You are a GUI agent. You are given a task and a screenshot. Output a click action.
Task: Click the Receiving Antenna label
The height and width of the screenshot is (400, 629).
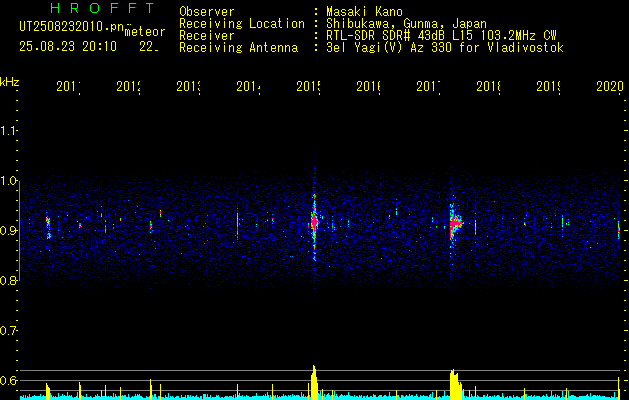[238, 48]
